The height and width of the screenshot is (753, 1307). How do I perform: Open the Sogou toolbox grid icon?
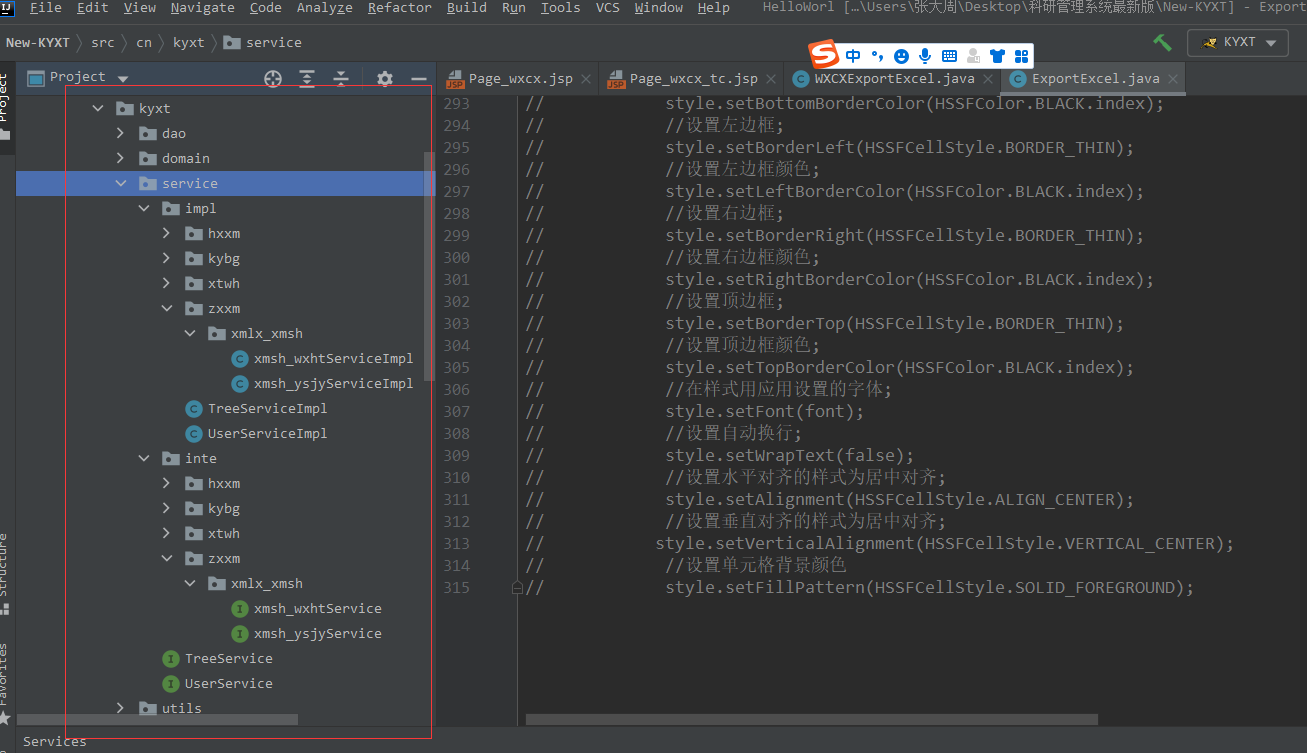(x=1021, y=56)
